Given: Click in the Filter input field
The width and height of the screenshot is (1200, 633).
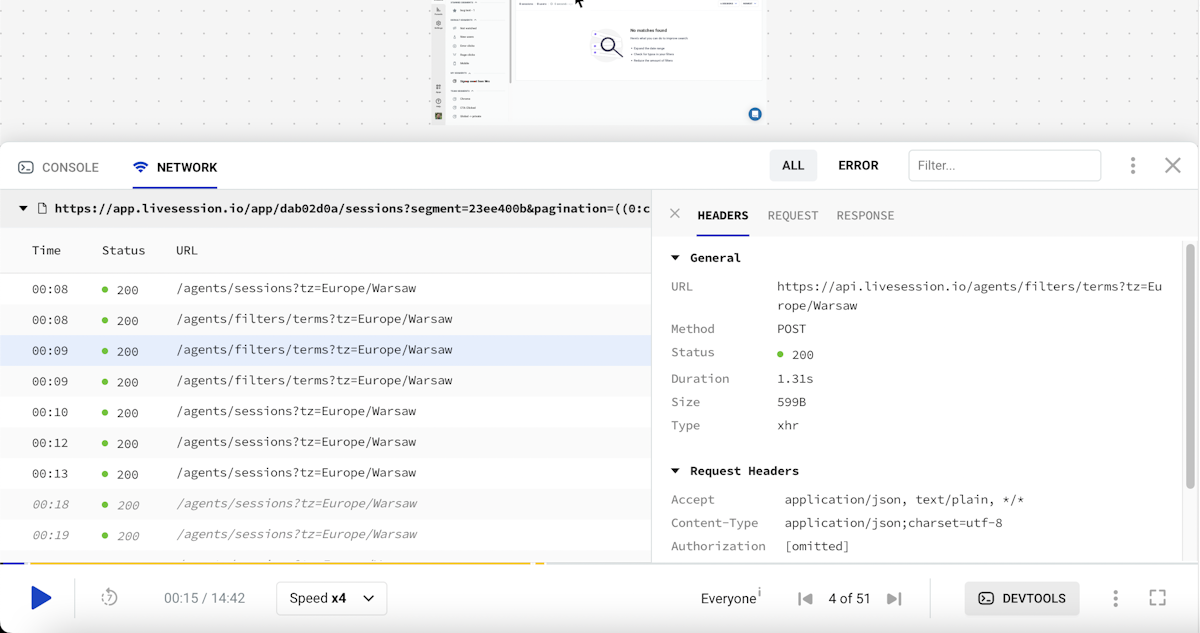Looking at the screenshot, I should pyautogui.click(x=1004, y=166).
